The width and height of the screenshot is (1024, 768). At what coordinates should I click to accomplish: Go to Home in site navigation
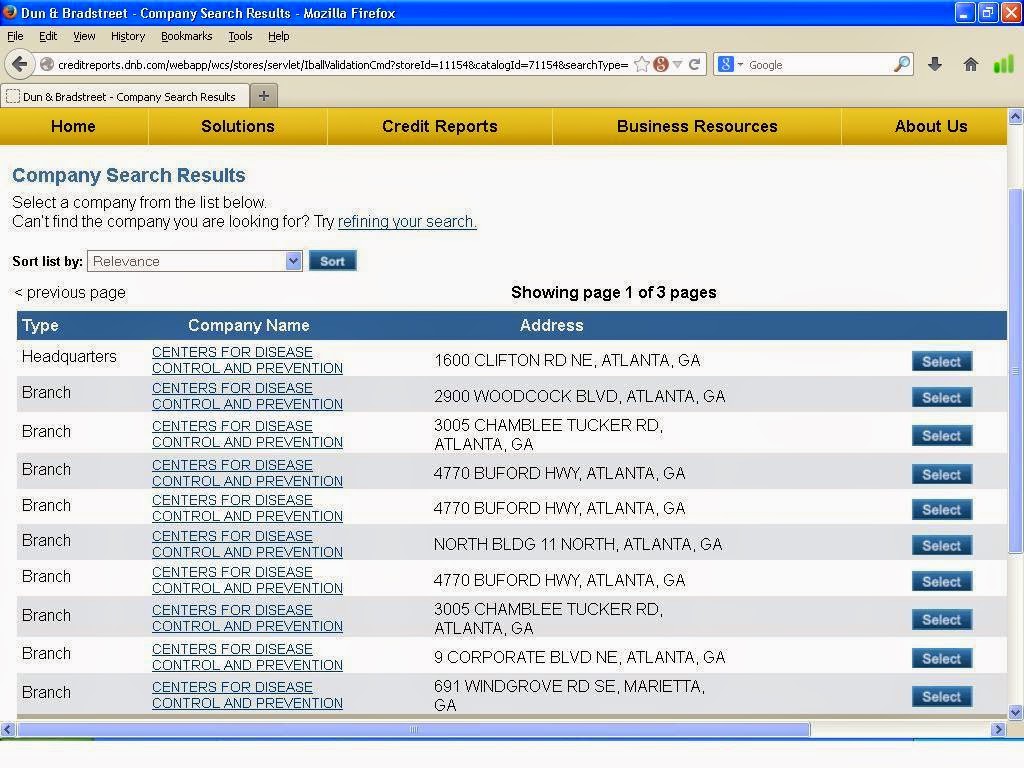coord(73,126)
